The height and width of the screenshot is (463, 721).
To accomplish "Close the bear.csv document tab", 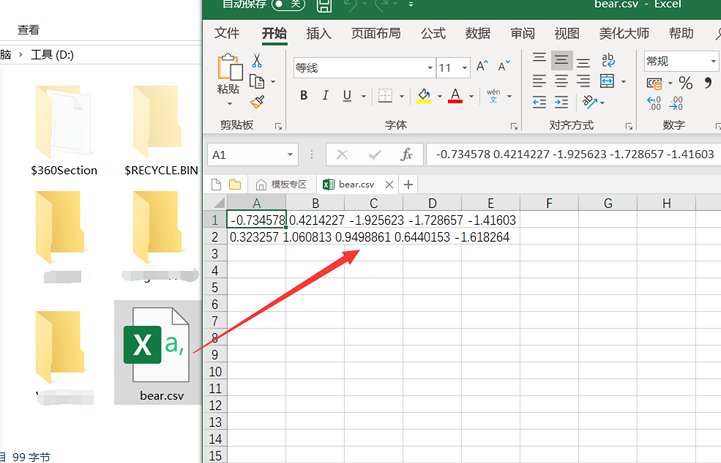I will tap(389, 184).
